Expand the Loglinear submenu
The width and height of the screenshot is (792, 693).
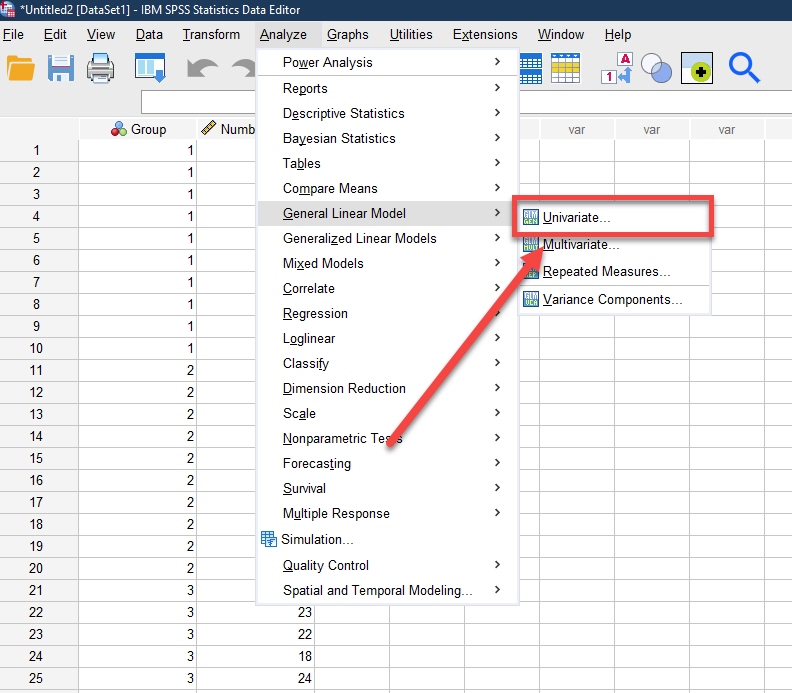pyautogui.click(x=388, y=338)
